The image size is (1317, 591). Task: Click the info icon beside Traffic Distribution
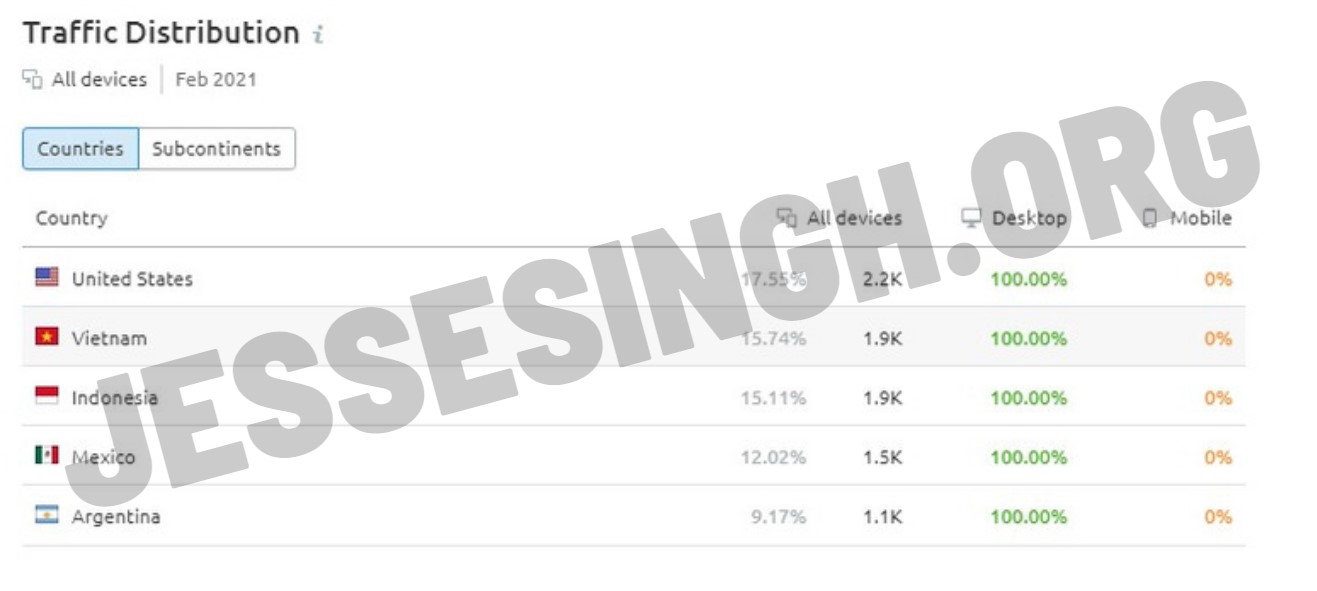coord(318,35)
